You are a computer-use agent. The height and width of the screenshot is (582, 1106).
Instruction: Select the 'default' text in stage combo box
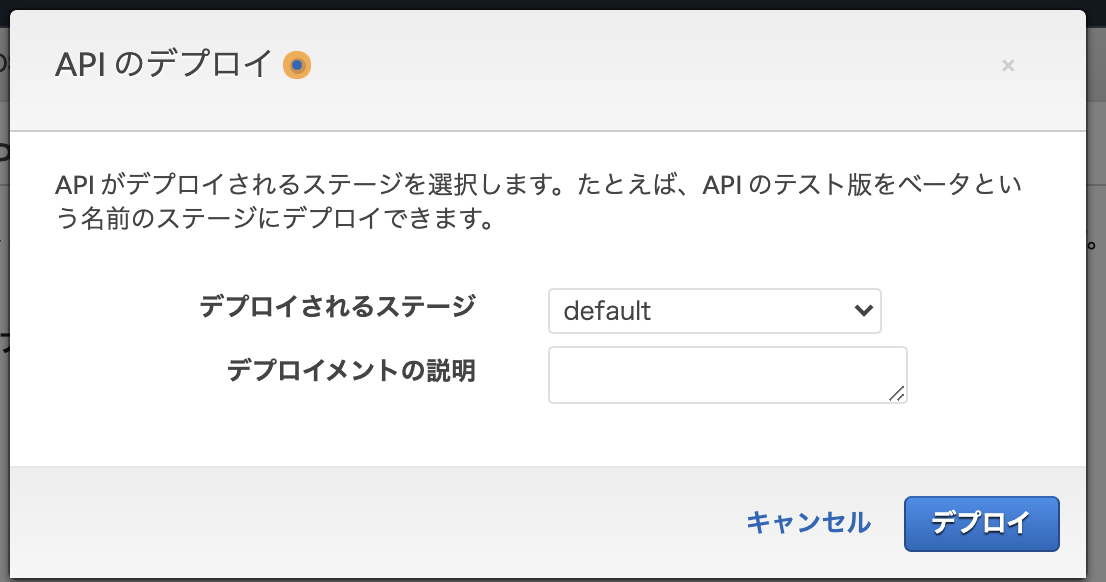607,310
